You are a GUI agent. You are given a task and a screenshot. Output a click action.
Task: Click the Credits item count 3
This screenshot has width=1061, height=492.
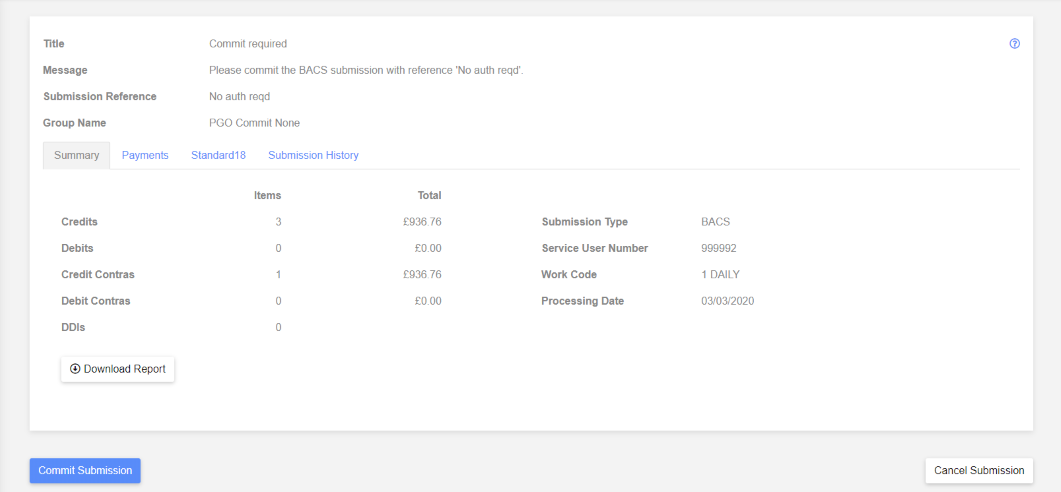278,222
